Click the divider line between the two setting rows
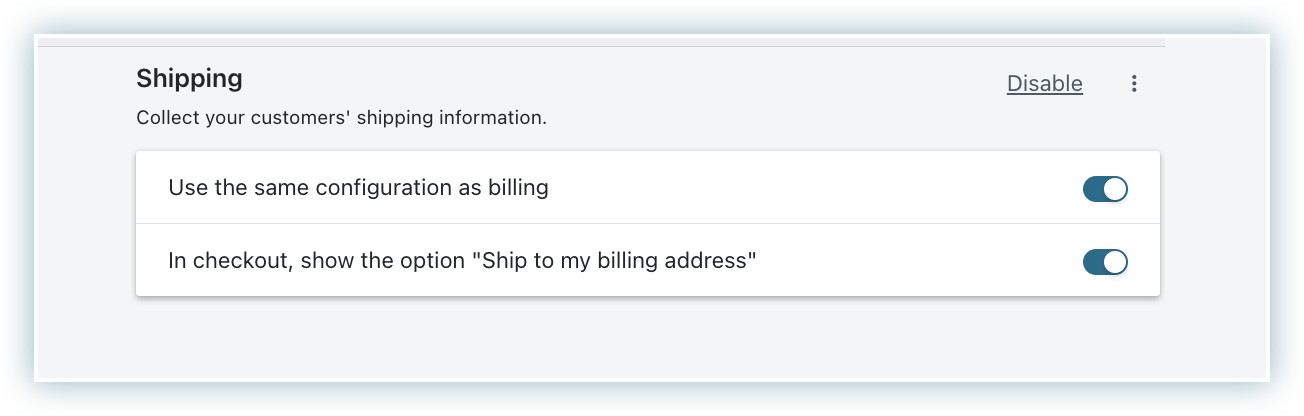Image resolution: width=1304 pixels, height=416 pixels. [647, 224]
